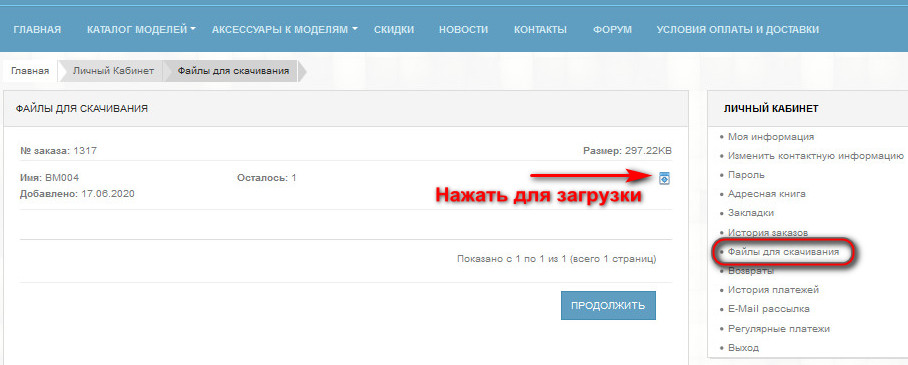Click the Файлы для скачивания breadcrumb
The height and width of the screenshot is (365, 908).
233,71
